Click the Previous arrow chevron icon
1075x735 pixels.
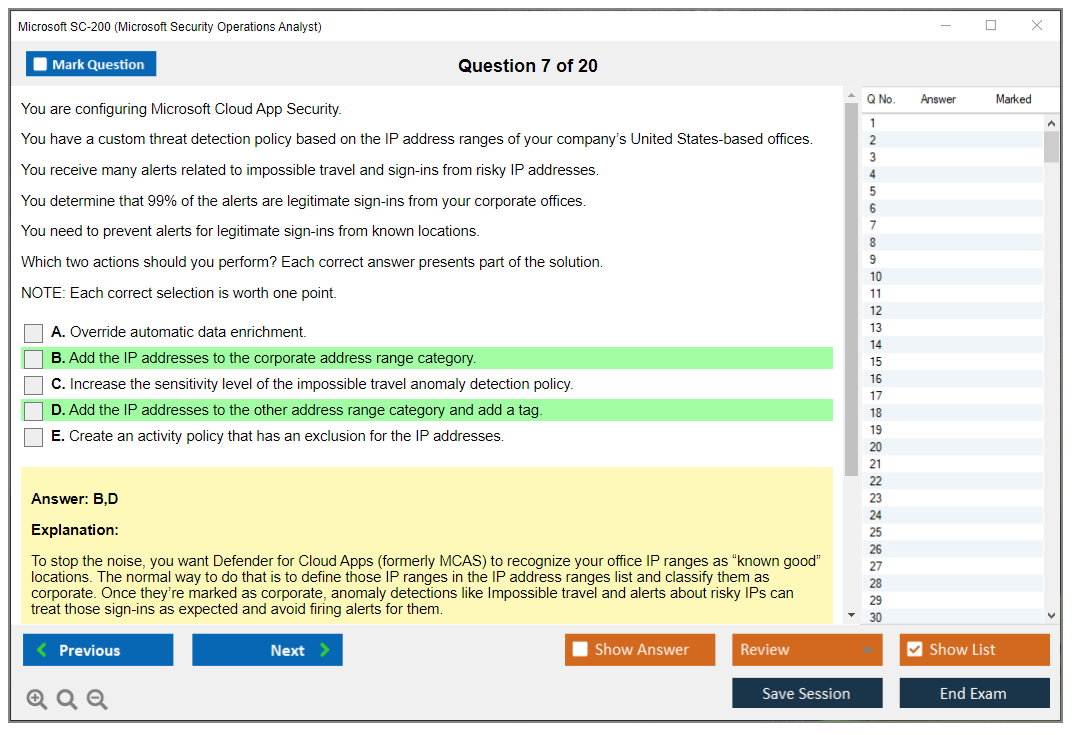click(39, 649)
